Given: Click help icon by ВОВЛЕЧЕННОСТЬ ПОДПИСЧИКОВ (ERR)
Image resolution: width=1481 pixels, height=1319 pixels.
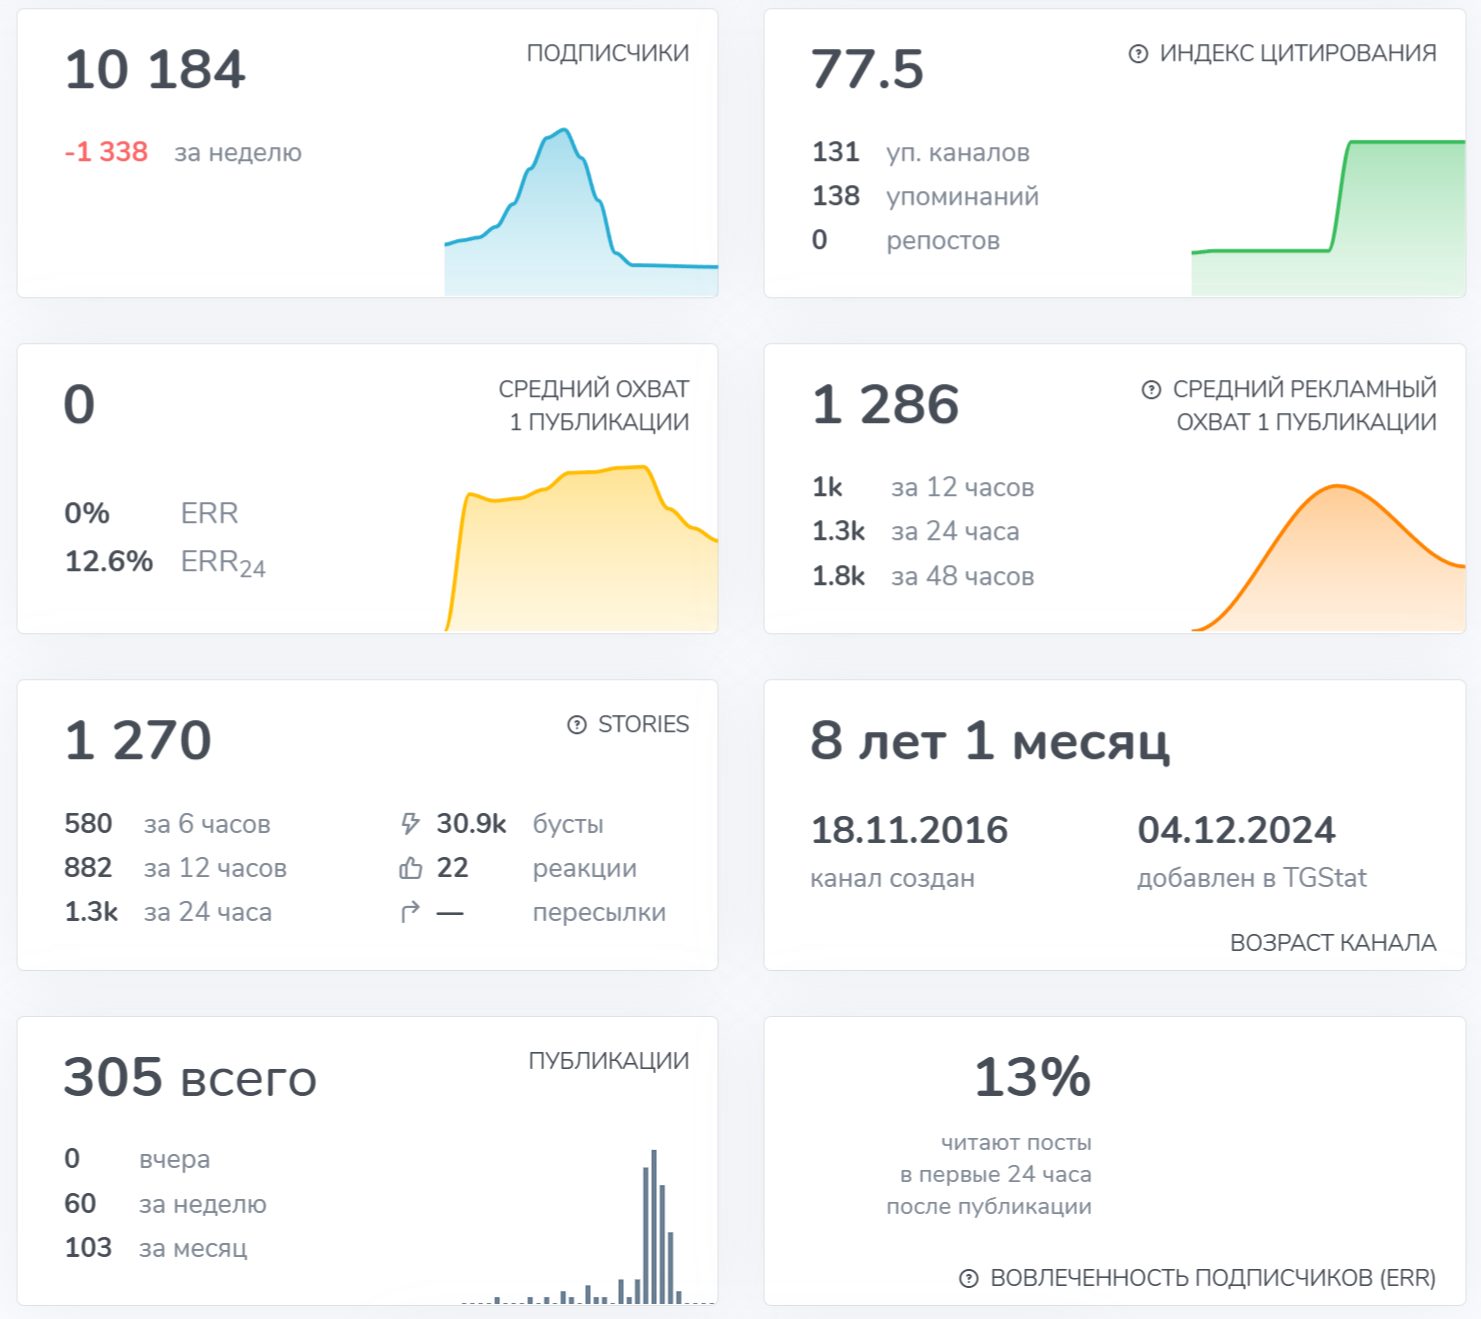Looking at the screenshot, I should 968,1278.
